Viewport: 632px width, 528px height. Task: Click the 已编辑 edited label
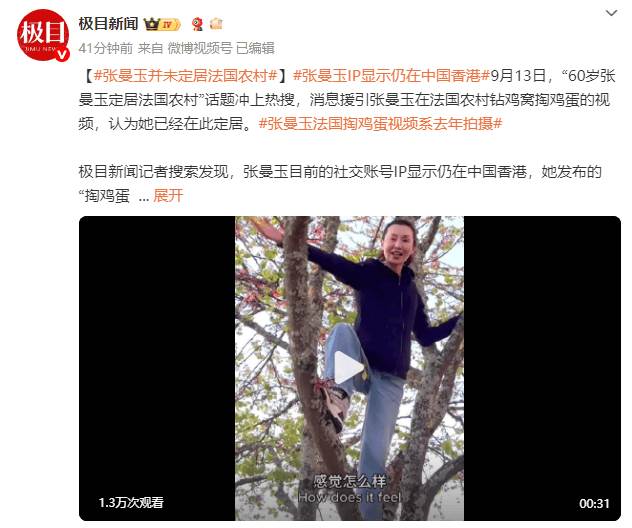(255, 48)
